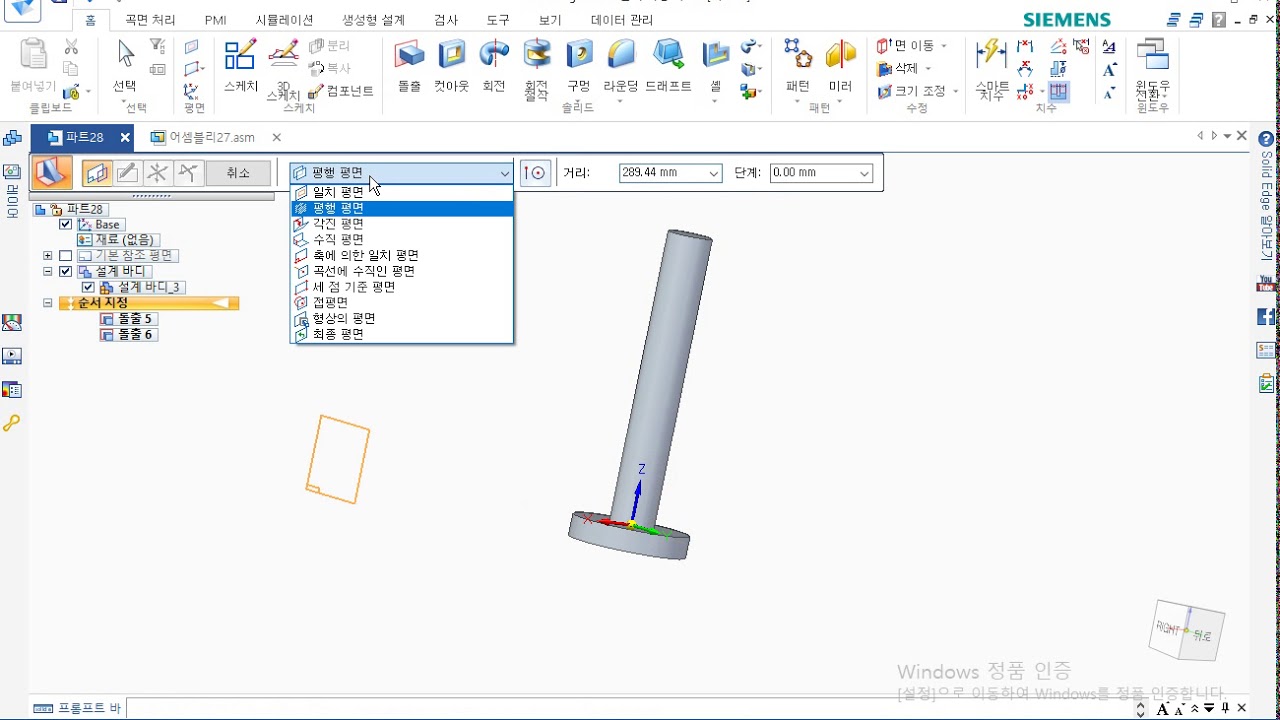Close the 파트28 document tab
This screenshot has height=720, width=1280.
click(x=125, y=138)
